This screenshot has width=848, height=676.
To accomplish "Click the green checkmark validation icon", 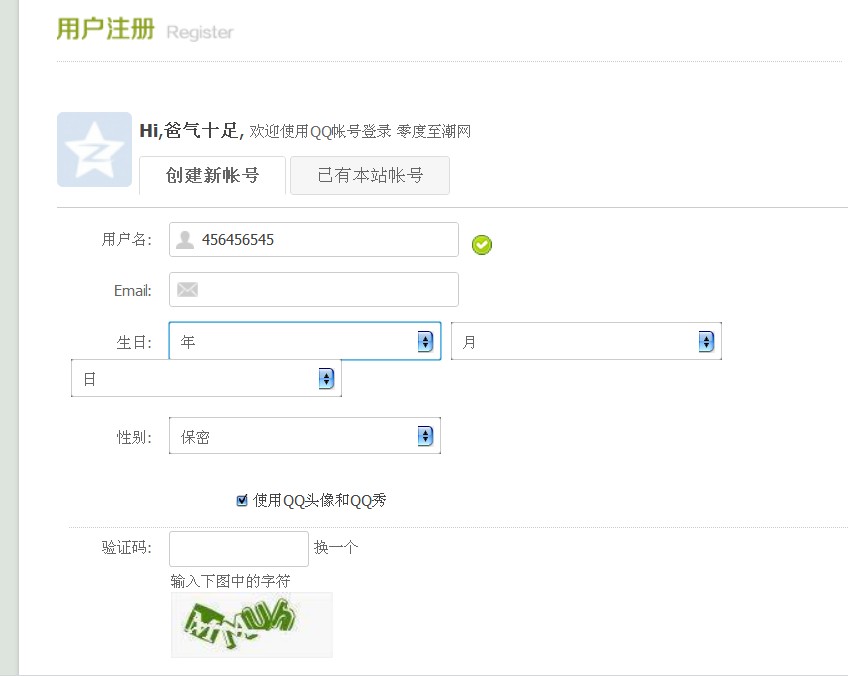I will coord(482,244).
